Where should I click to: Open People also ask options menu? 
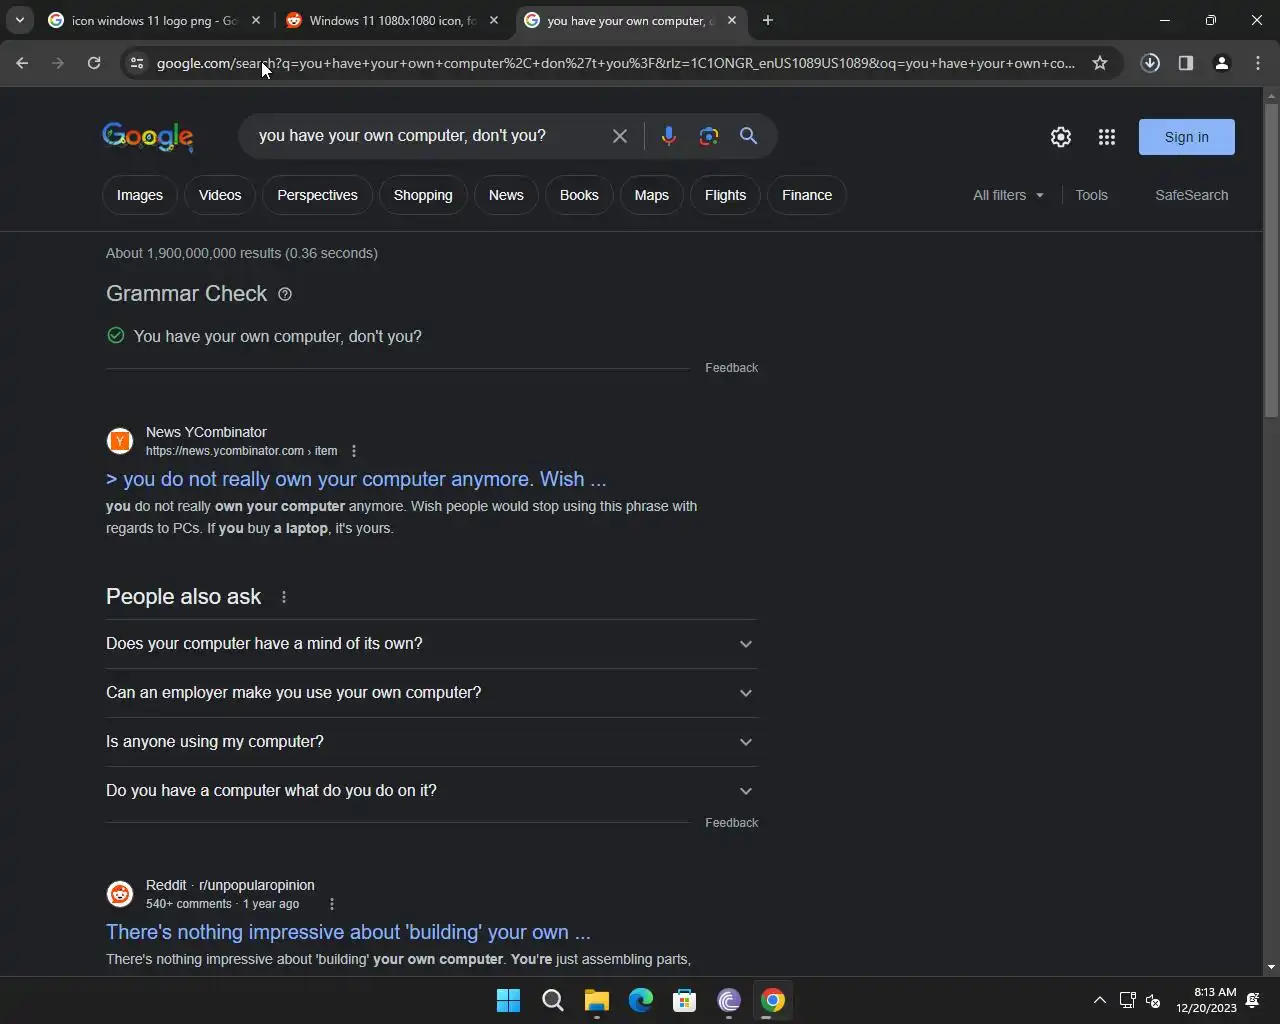(x=284, y=597)
